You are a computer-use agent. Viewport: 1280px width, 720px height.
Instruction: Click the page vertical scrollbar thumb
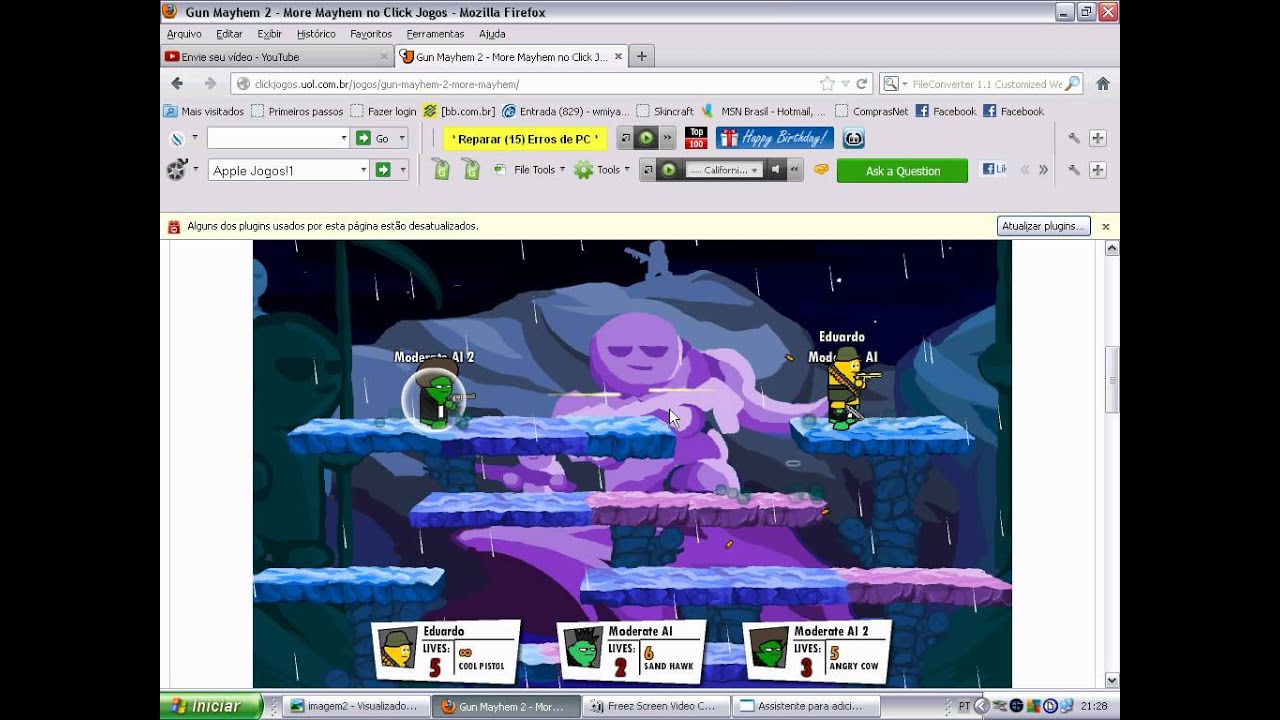1111,380
